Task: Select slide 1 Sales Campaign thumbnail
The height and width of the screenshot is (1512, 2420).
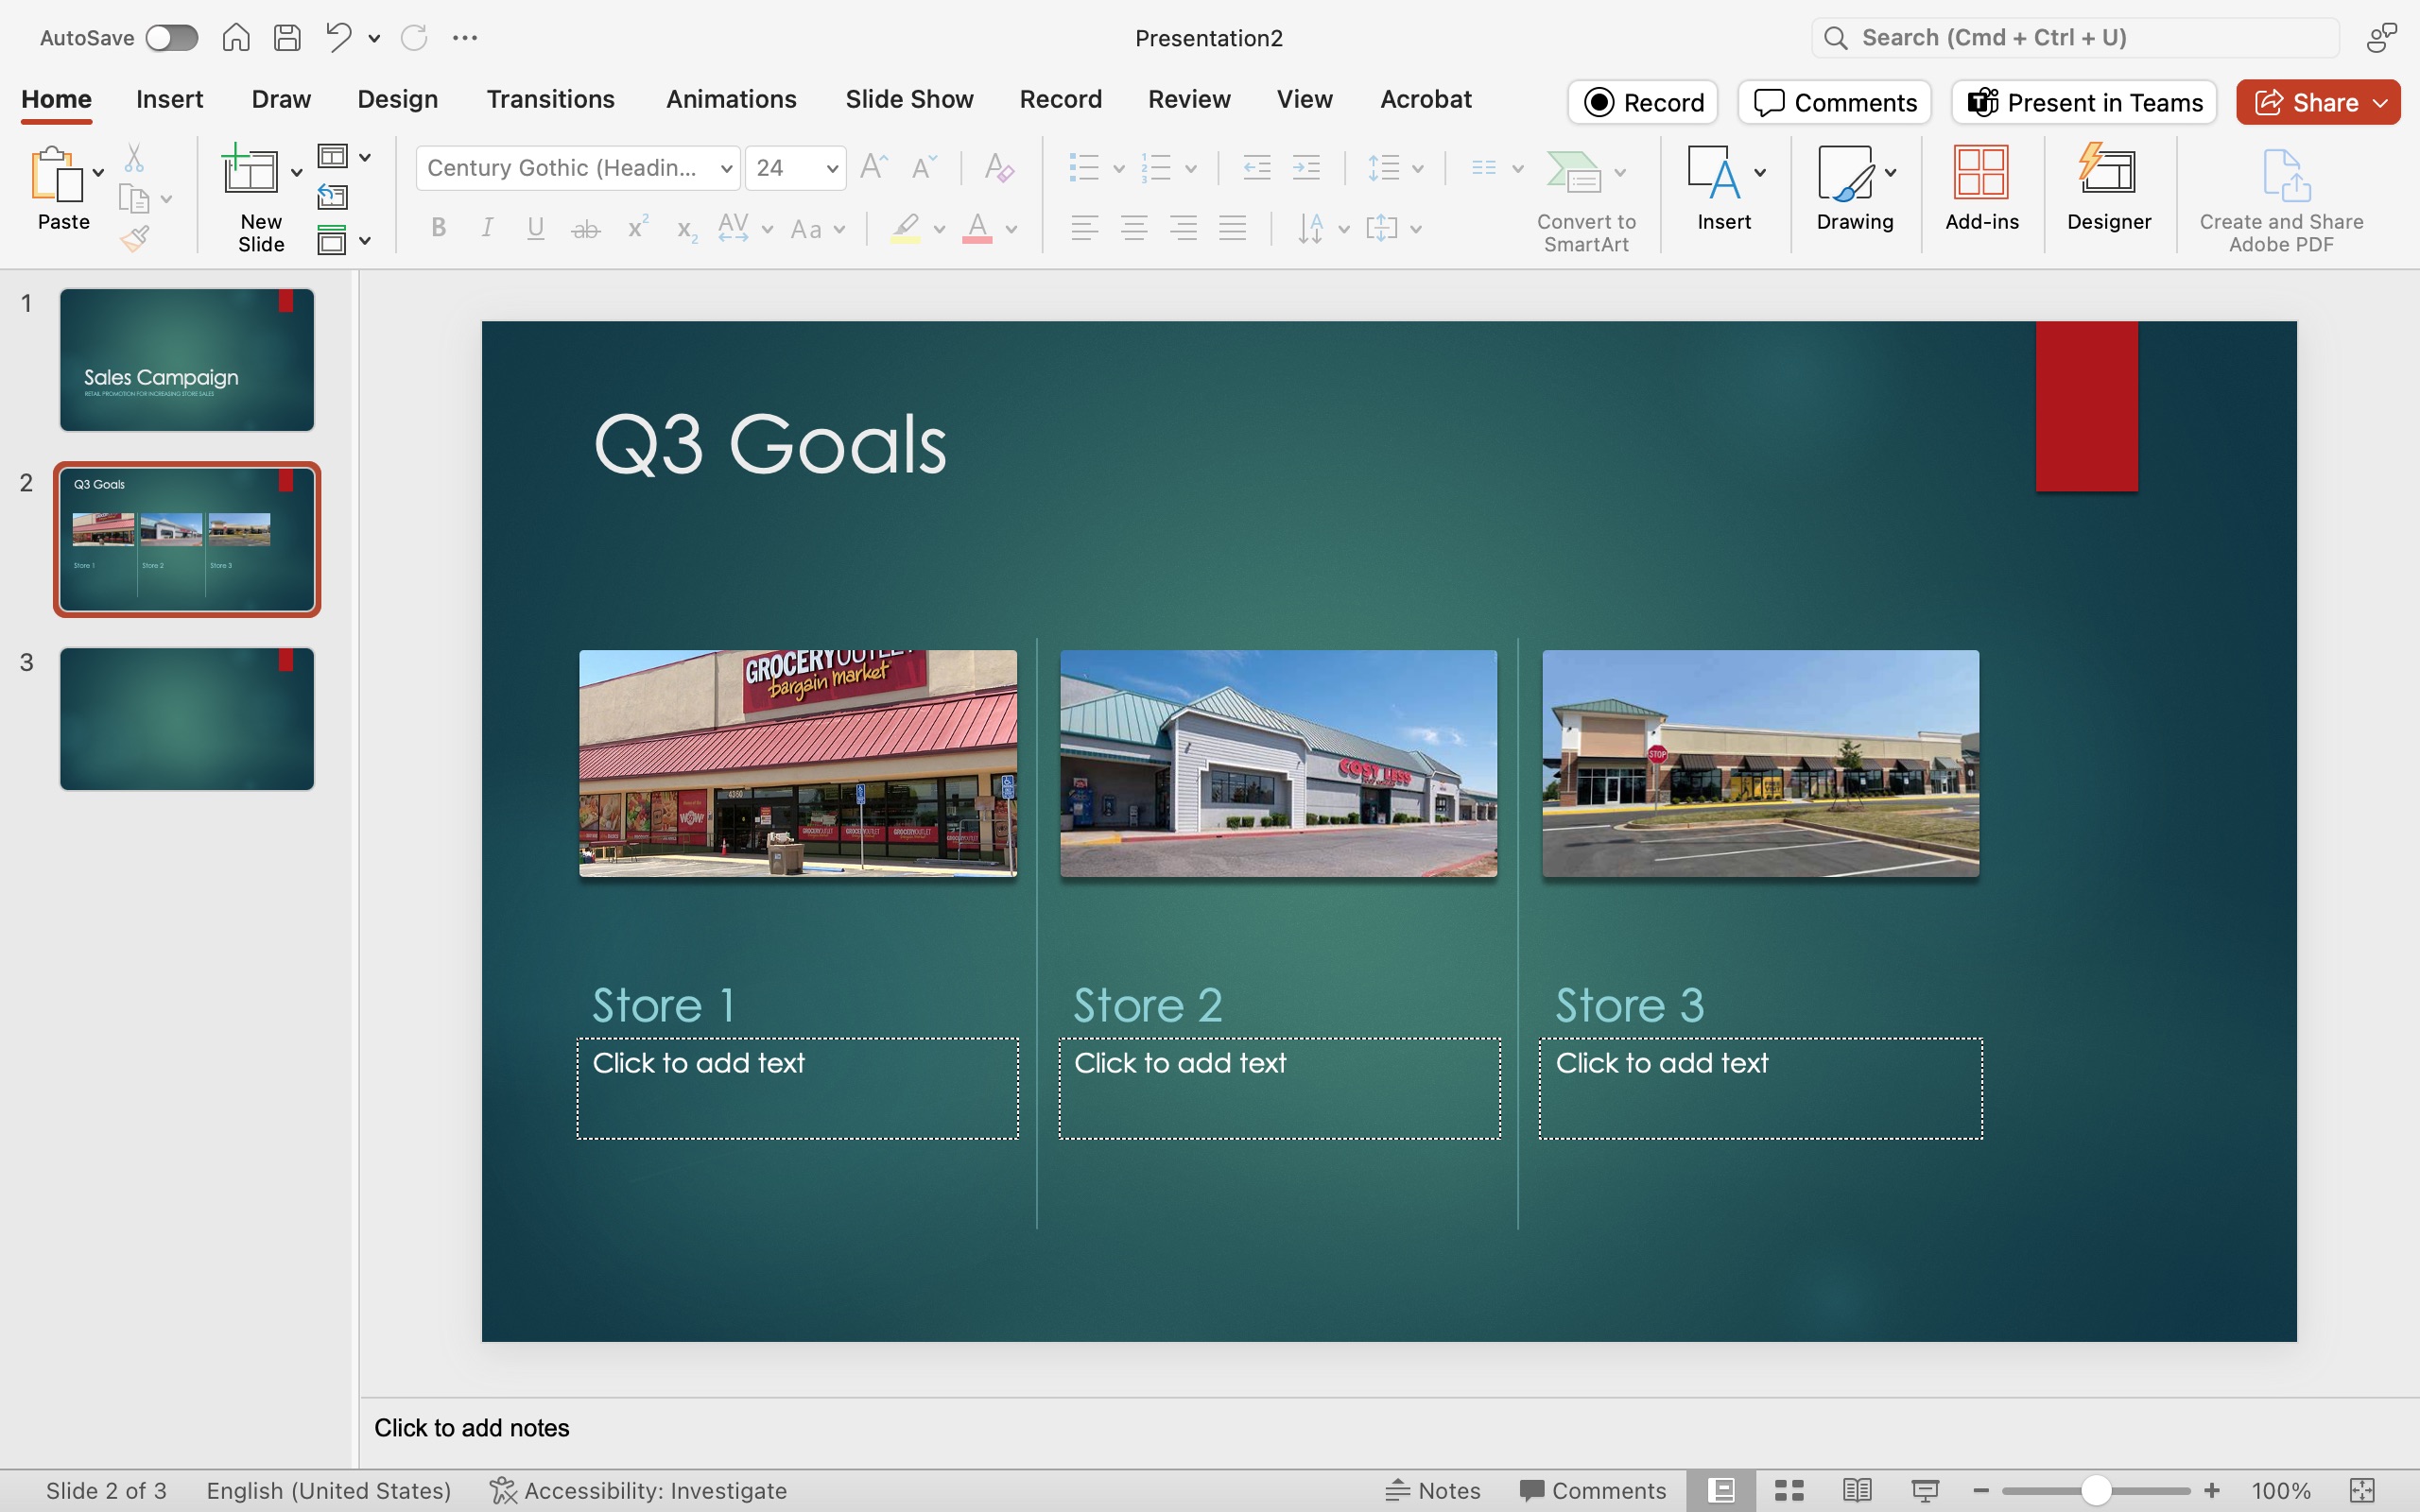Action: pyautogui.click(x=187, y=360)
